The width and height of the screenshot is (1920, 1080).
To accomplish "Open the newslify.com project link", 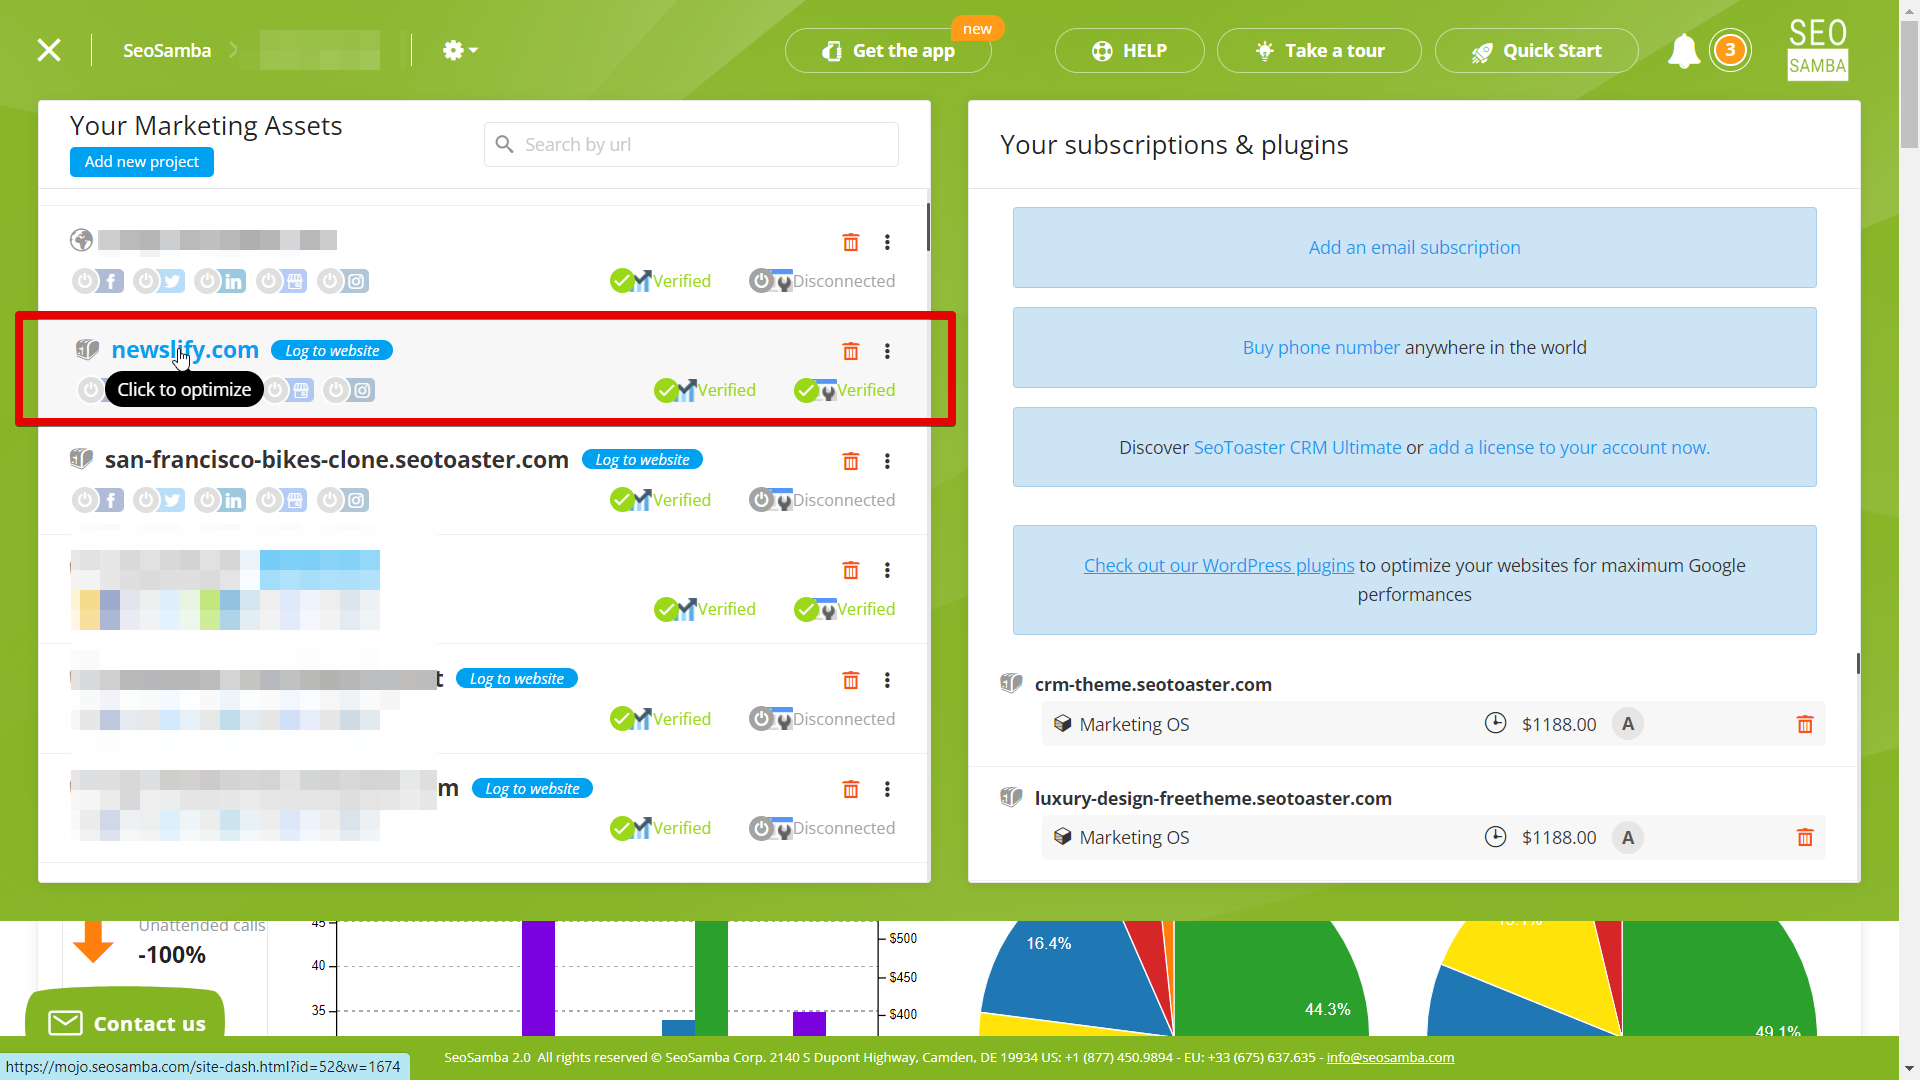I will (x=185, y=350).
